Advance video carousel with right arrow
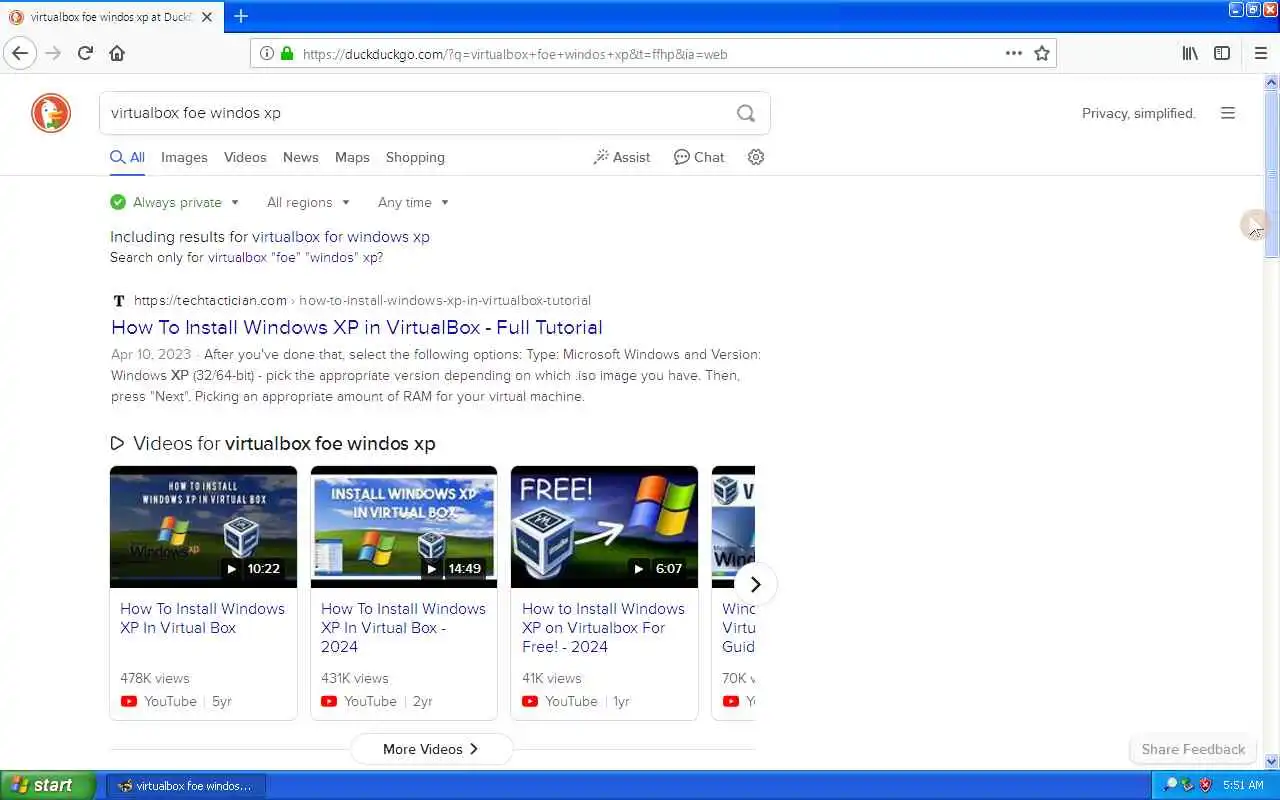The image size is (1280, 800). coord(756,584)
